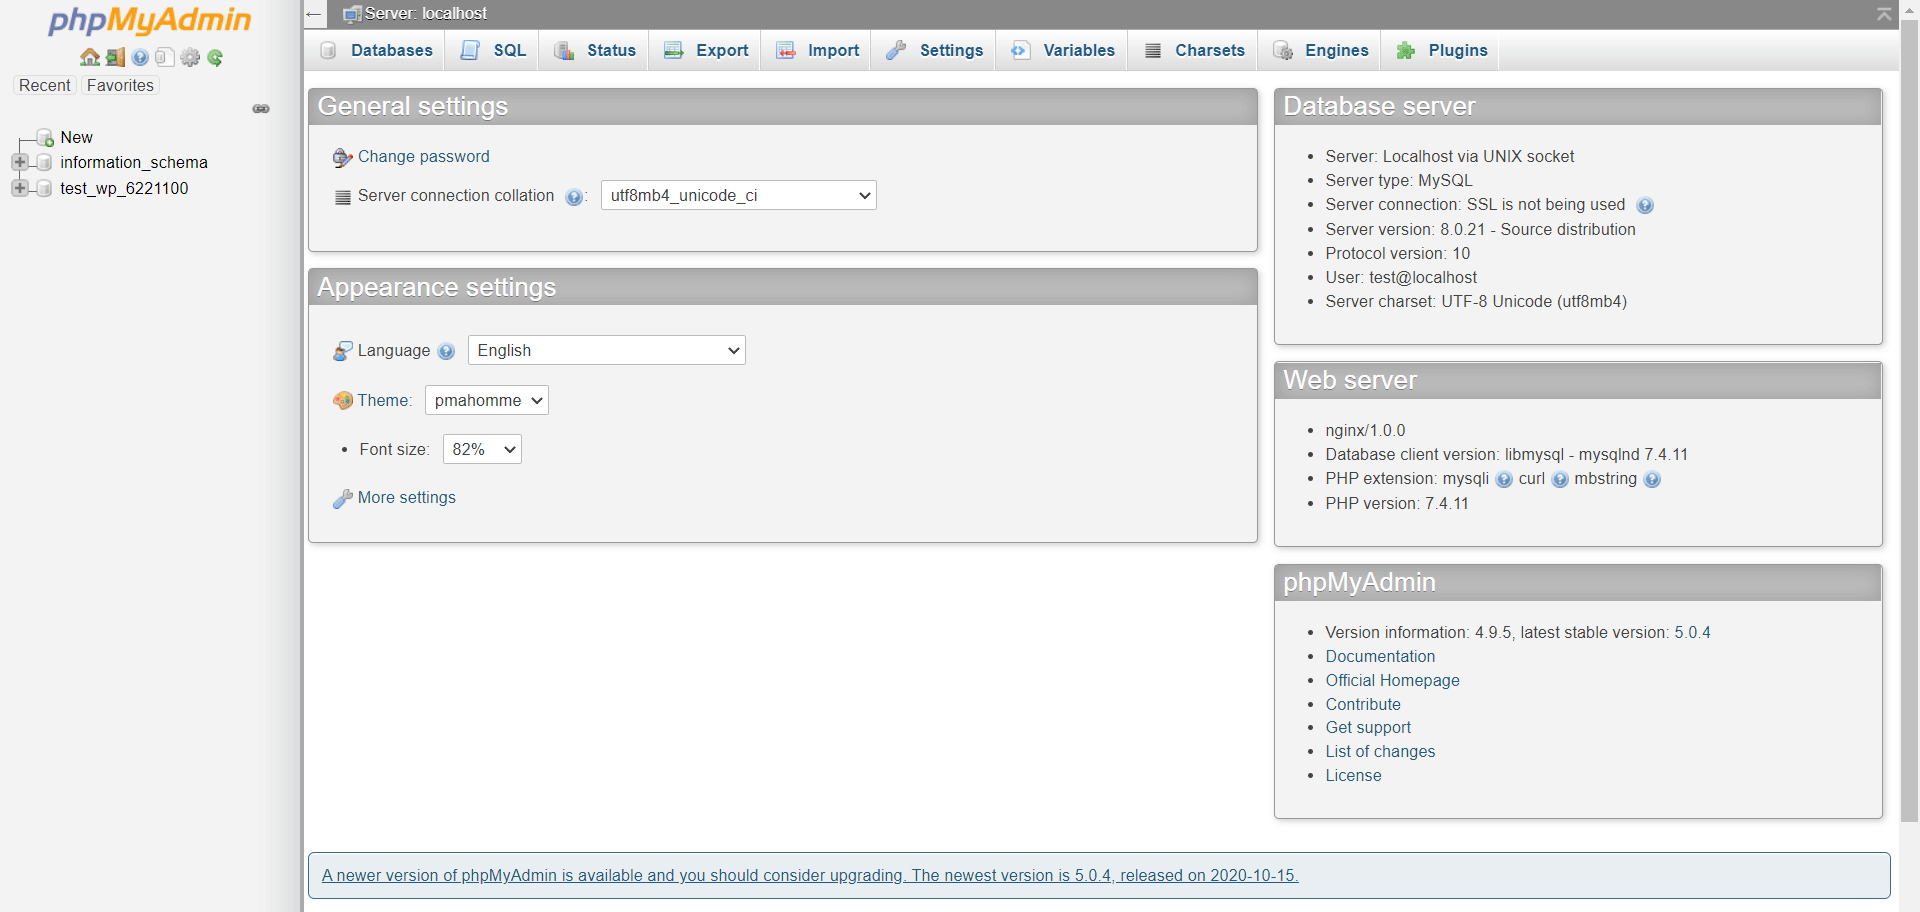The height and width of the screenshot is (912, 1920).
Task: Click 'PHP version: 7.4.11' text
Action: 1397,503
